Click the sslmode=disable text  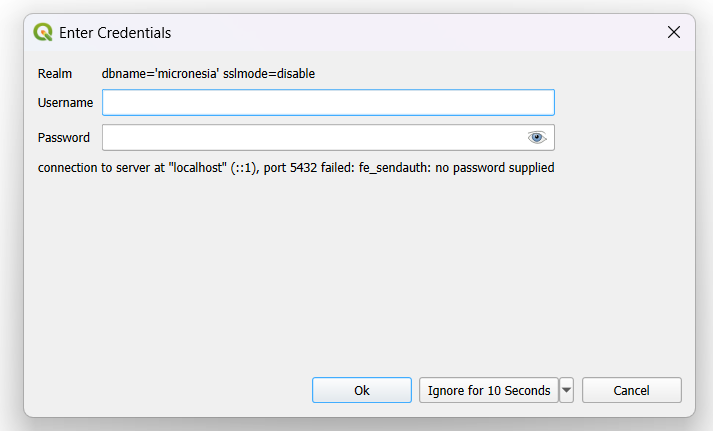click(x=269, y=74)
